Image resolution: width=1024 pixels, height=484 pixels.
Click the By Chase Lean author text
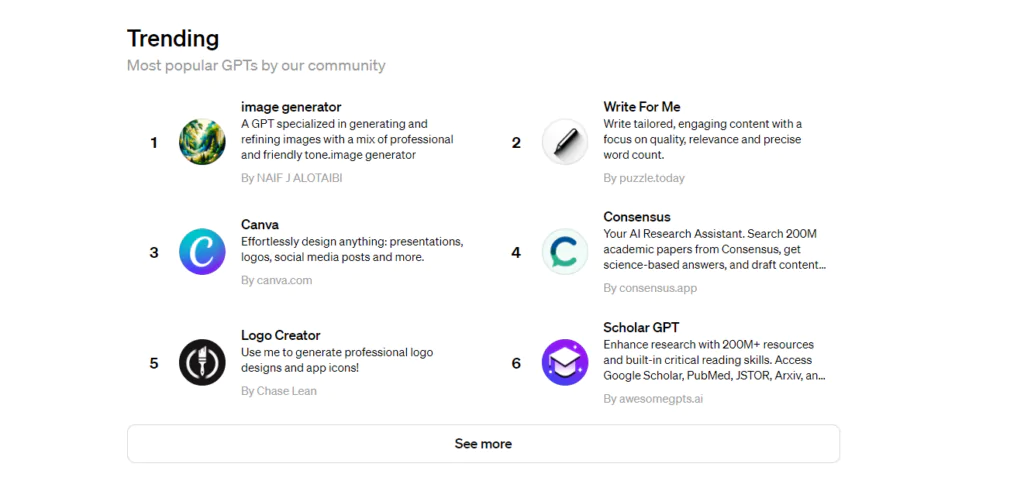tap(279, 391)
